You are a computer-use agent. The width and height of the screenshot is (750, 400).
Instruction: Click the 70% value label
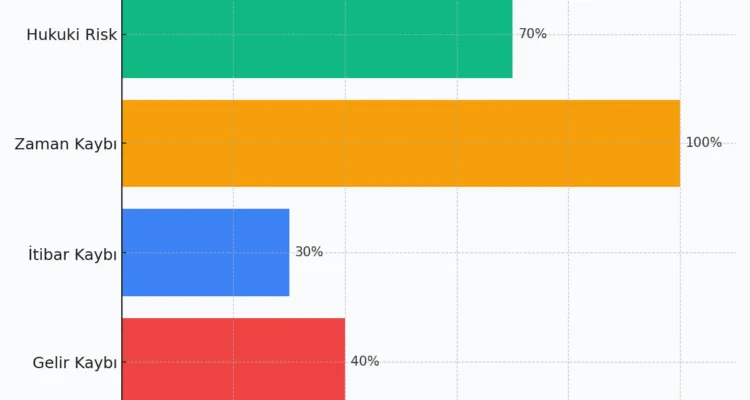[532, 34]
